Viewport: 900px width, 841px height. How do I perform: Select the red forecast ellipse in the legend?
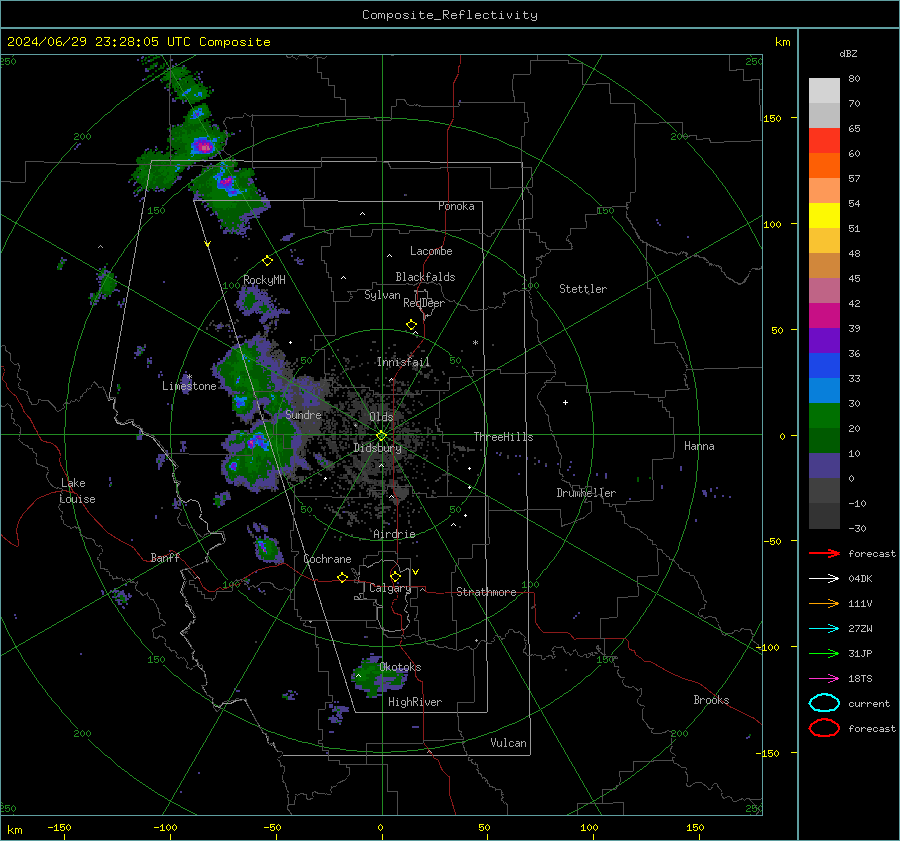[824, 728]
